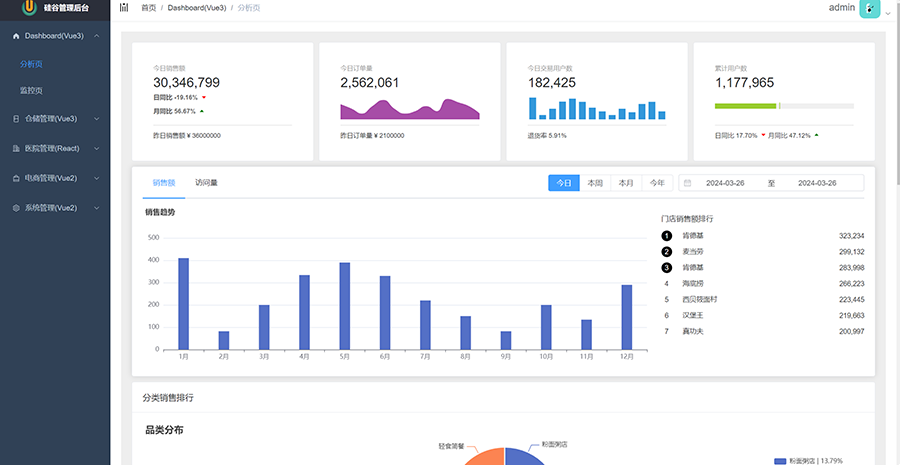Click 昨日销售额 ¥ 36000000 text
The image size is (900, 465).
click(x=187, y=136)
